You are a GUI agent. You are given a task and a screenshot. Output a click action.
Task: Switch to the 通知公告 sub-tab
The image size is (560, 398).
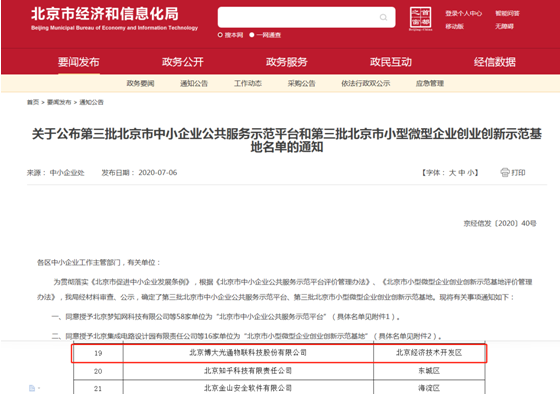[194, 83]
